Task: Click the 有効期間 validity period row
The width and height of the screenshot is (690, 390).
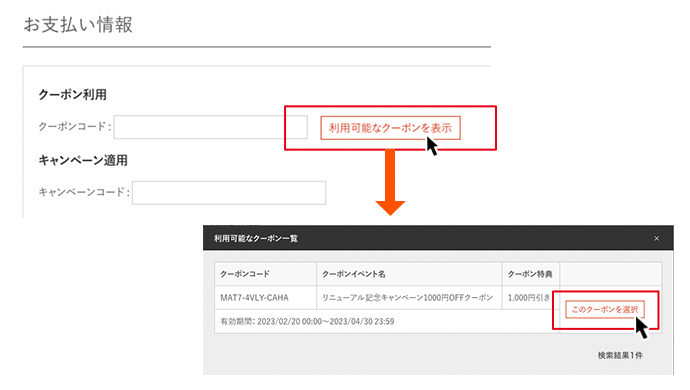Action: click(387, 321)
